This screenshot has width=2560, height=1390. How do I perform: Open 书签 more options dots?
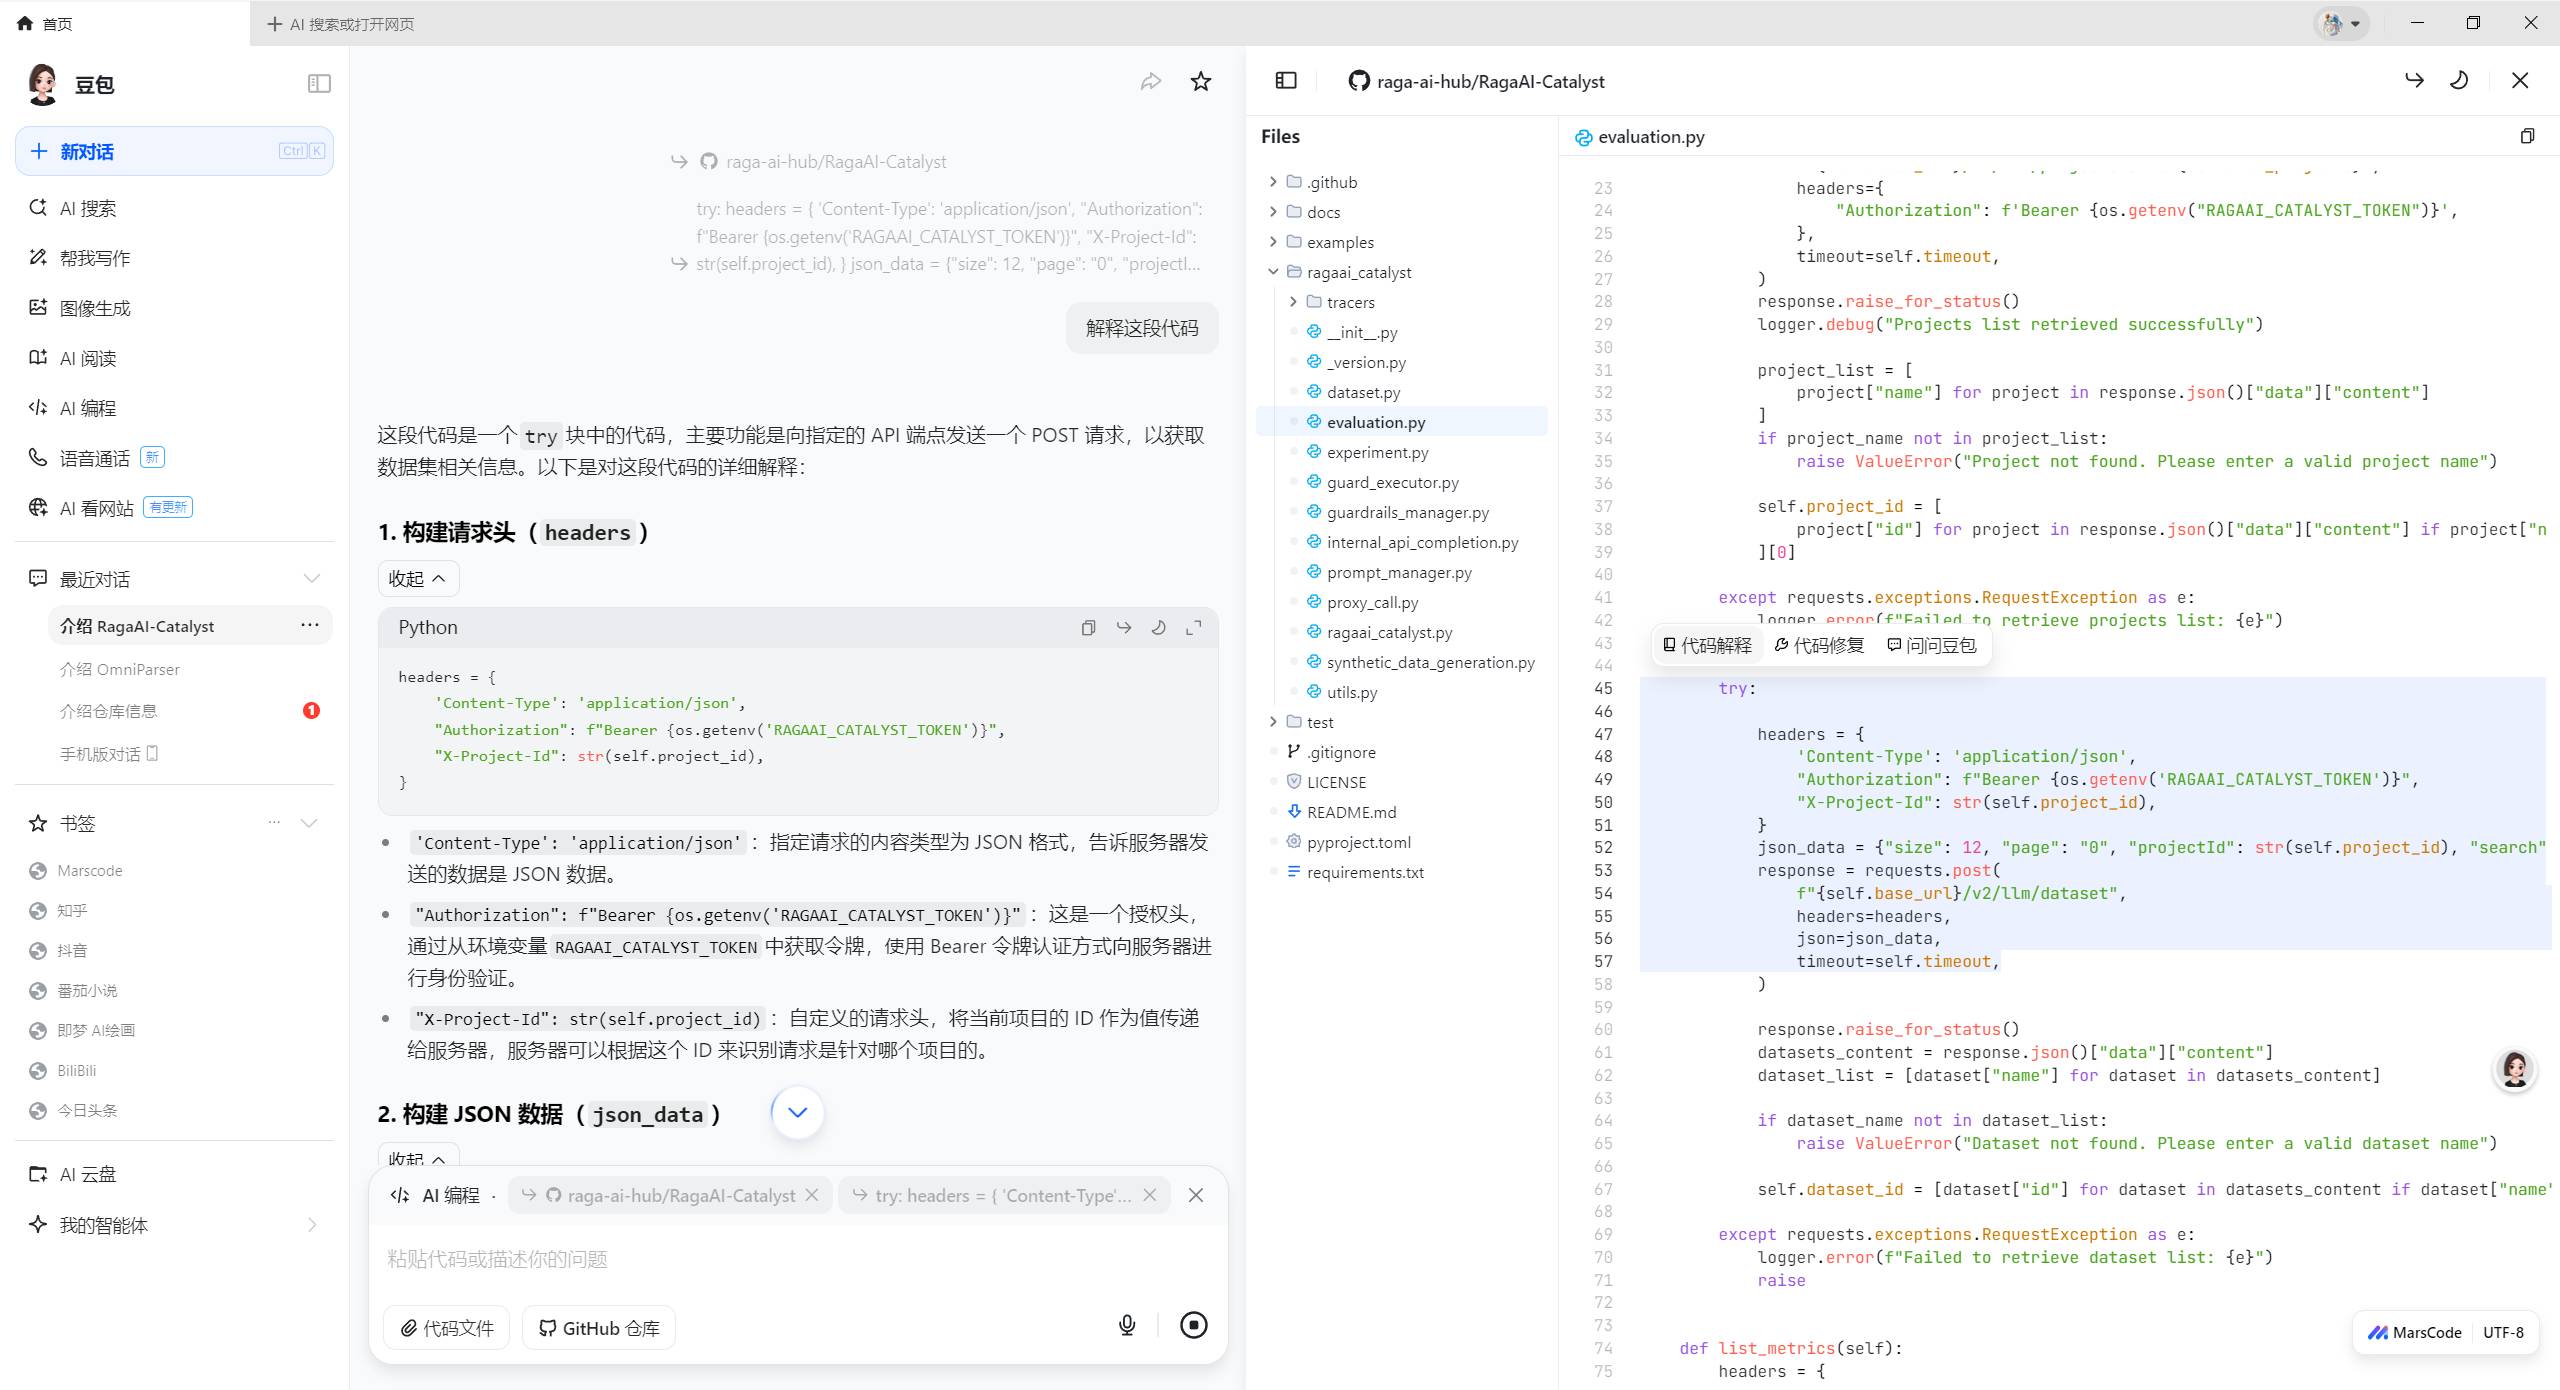(274, 823)
